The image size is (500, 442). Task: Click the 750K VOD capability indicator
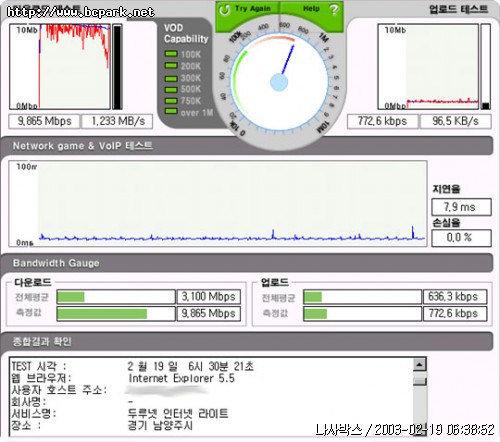click(171, 101)
